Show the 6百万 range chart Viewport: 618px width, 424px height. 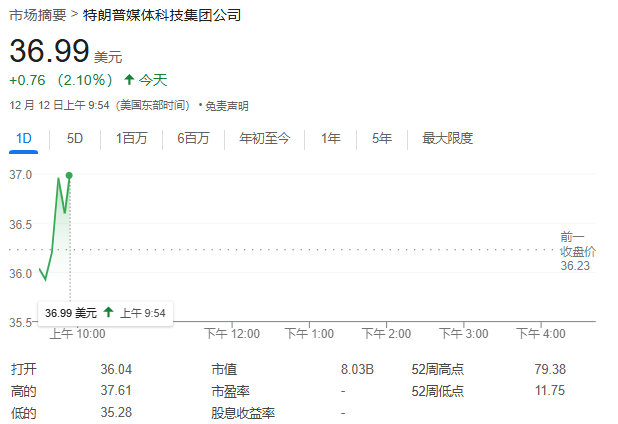(193, 139)
